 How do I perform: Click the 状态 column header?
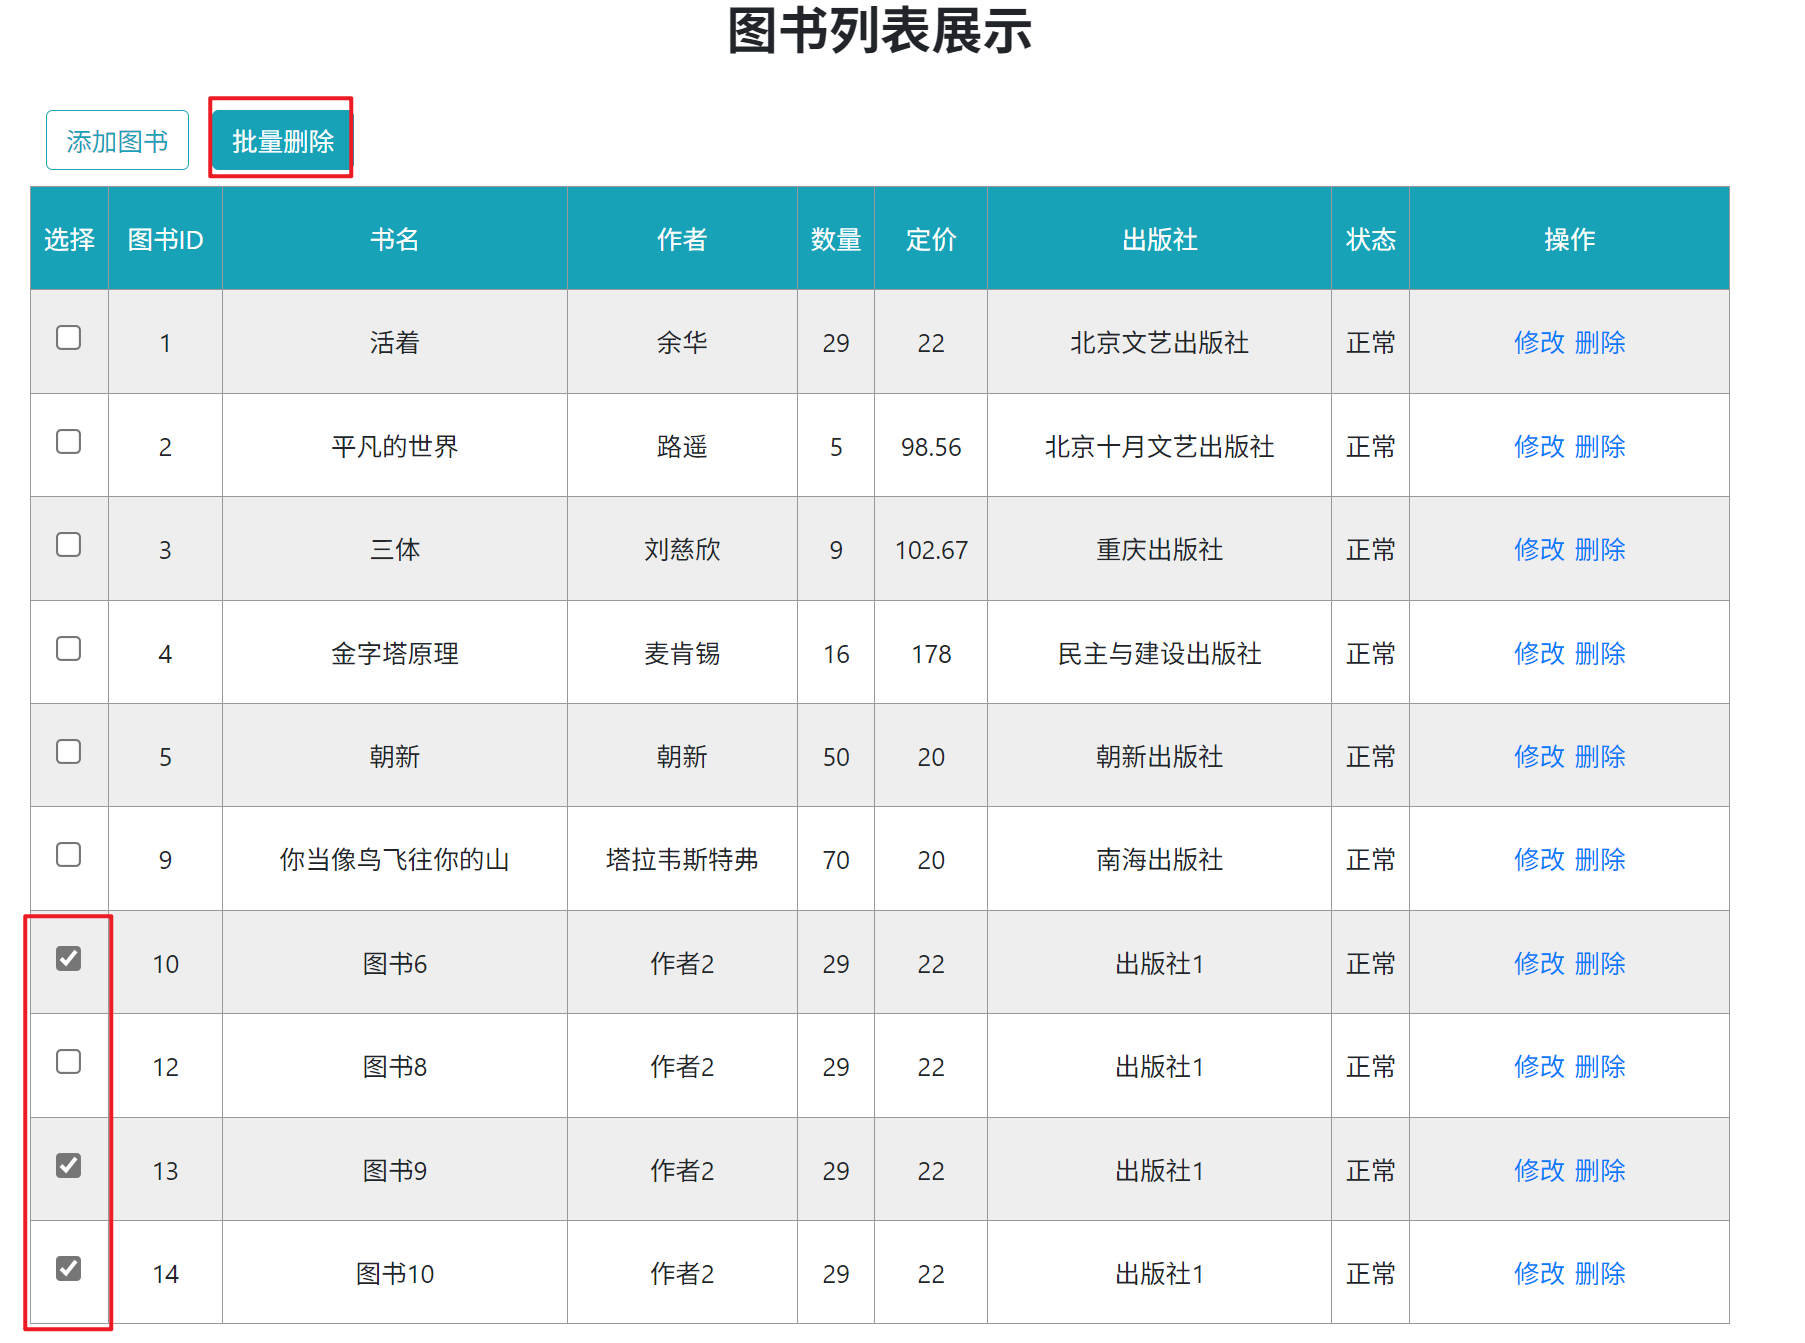(1370, 239)
